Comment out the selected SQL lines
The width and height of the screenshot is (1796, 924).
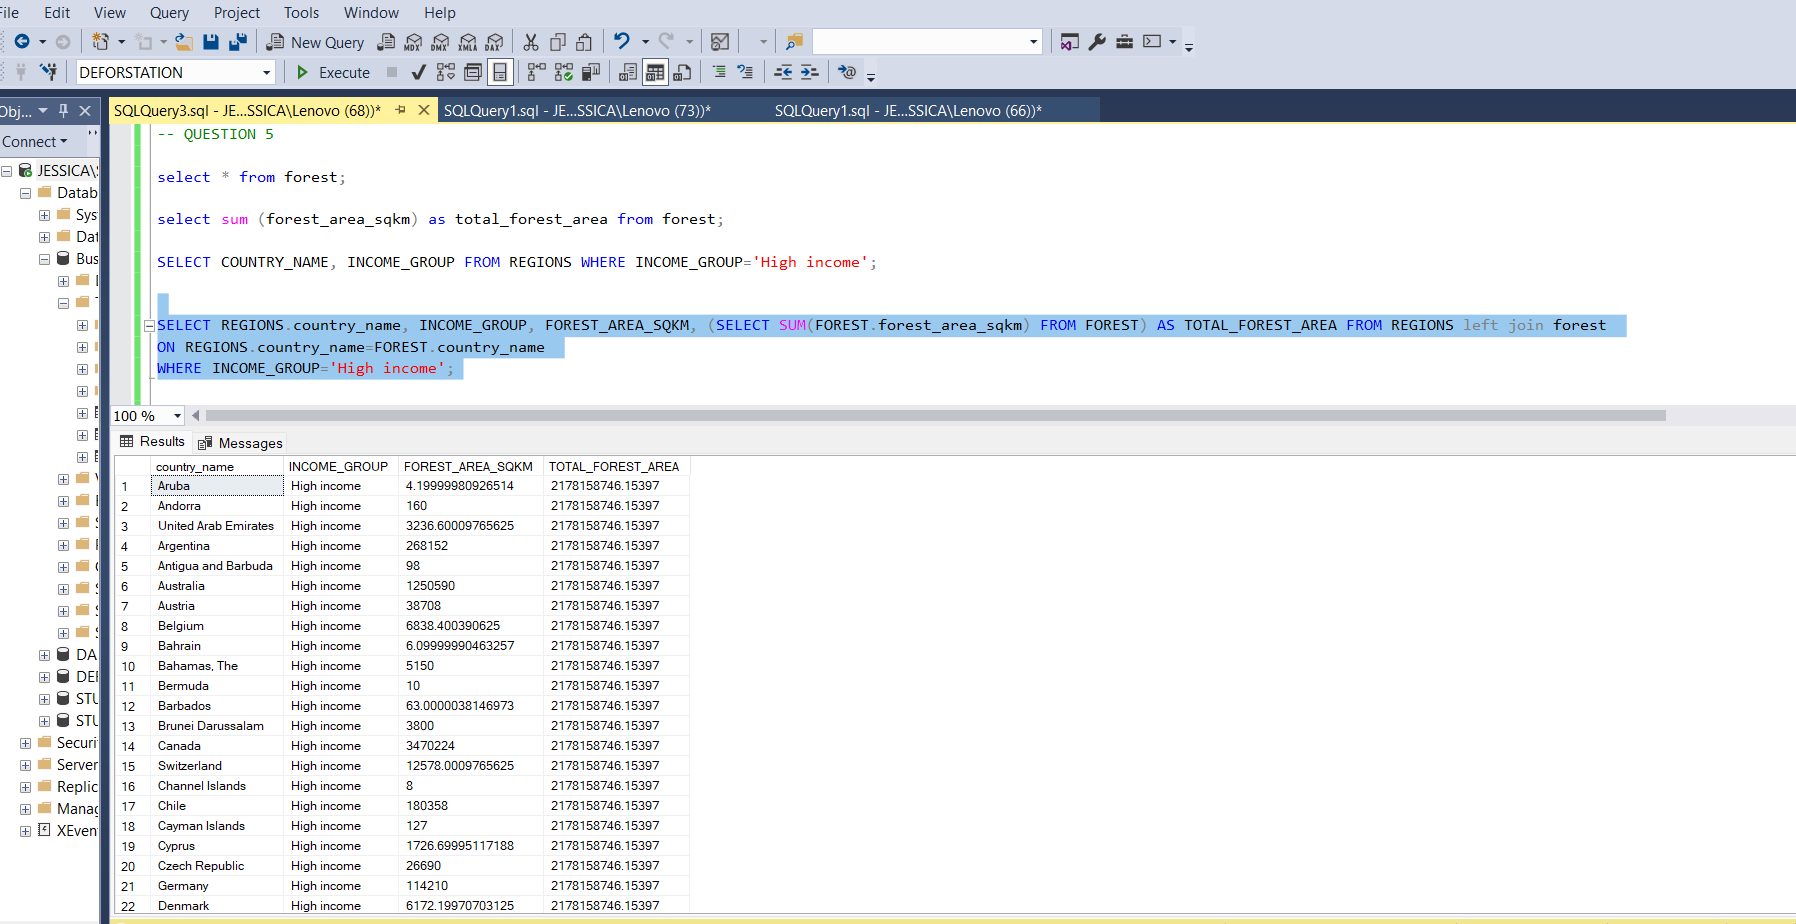[717, 72]
